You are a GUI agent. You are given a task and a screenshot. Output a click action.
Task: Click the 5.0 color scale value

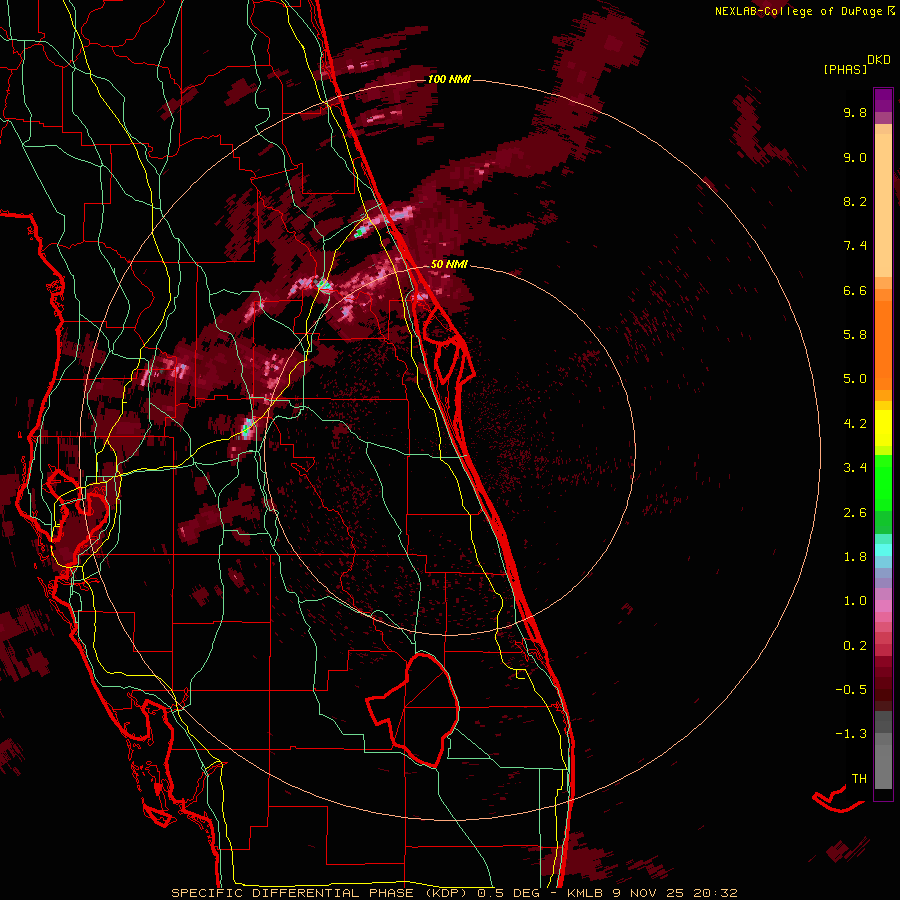(x=855, y=379)
